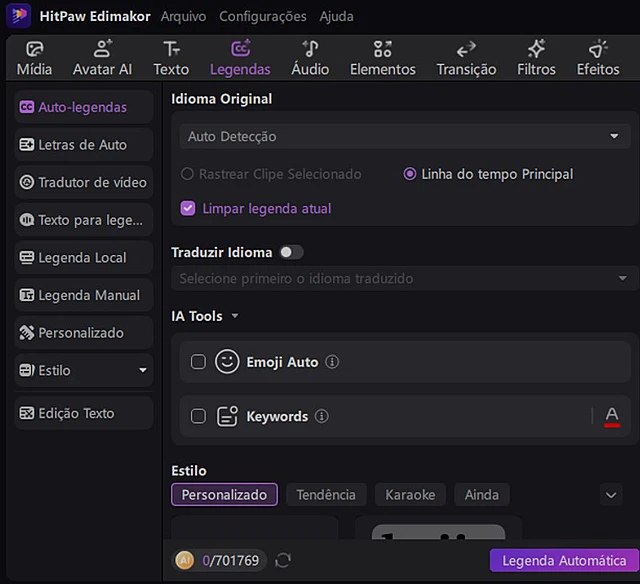
Task: Select the Legendas tab
Action: pos(240,58)
